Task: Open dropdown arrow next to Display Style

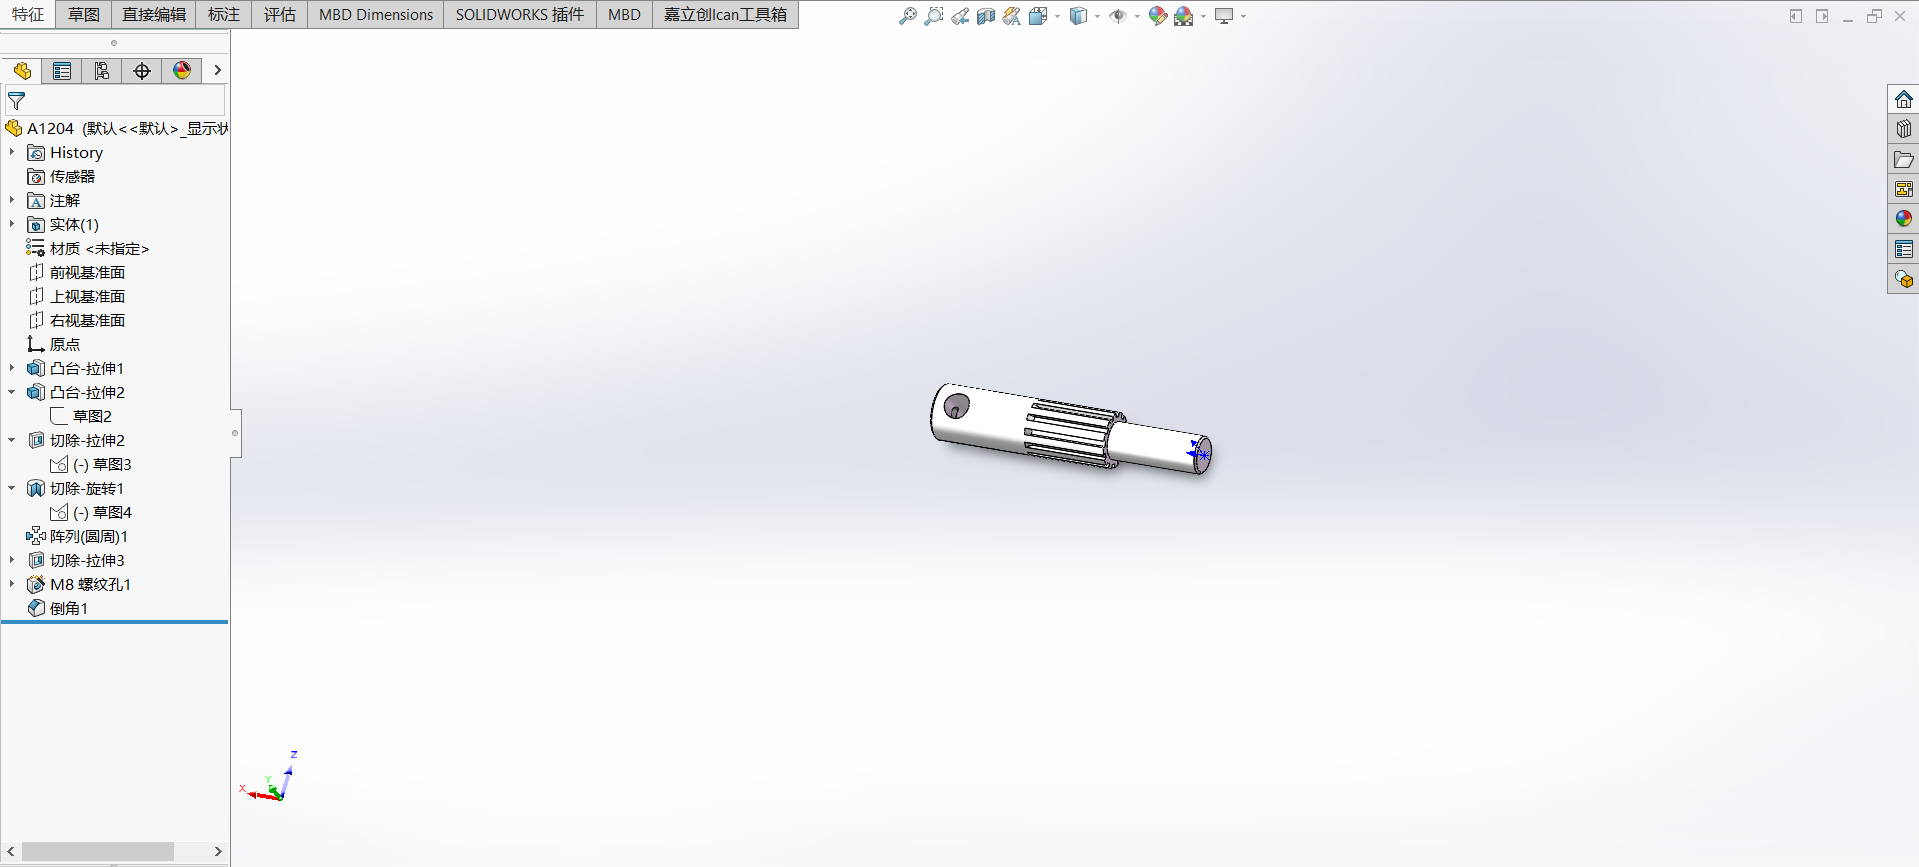Action: tap(1097, 17)
